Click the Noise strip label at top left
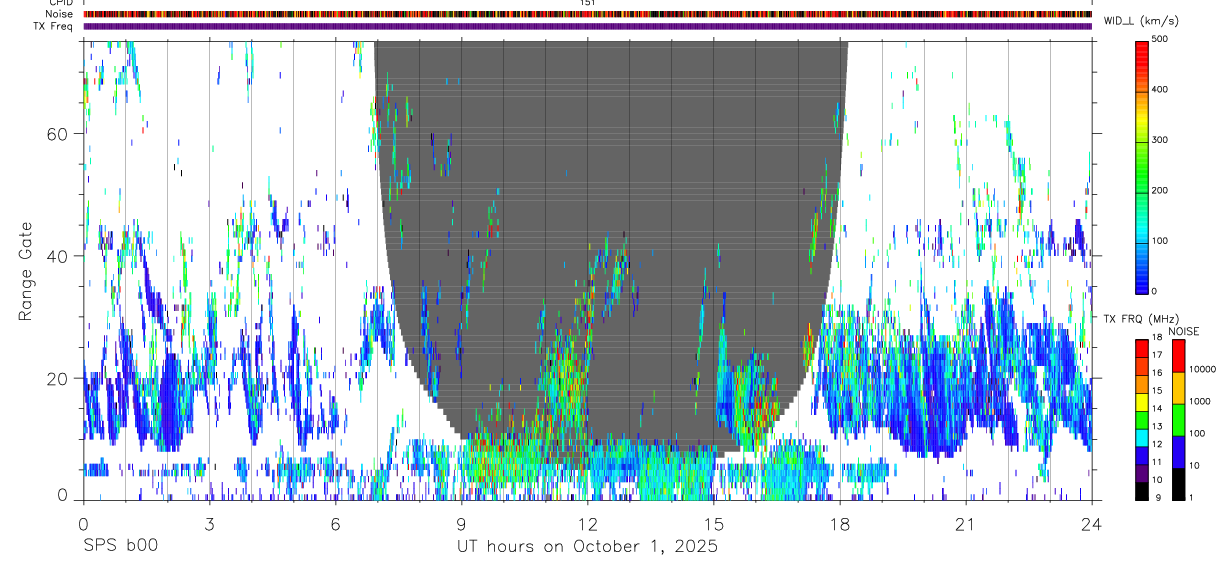 tap(59, 14)
